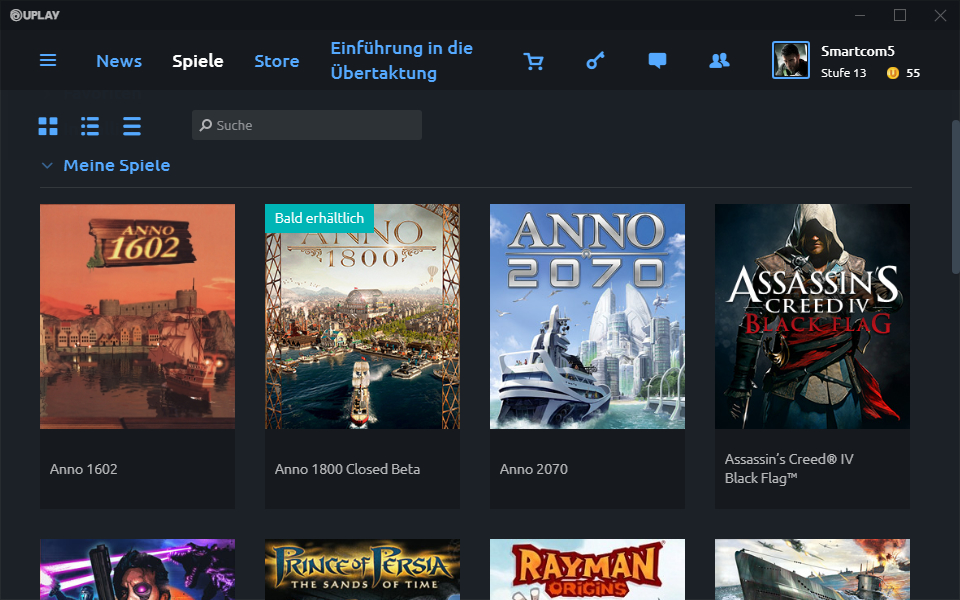Select the Spiele tab

pyautogui.click(x=197, y=61)
